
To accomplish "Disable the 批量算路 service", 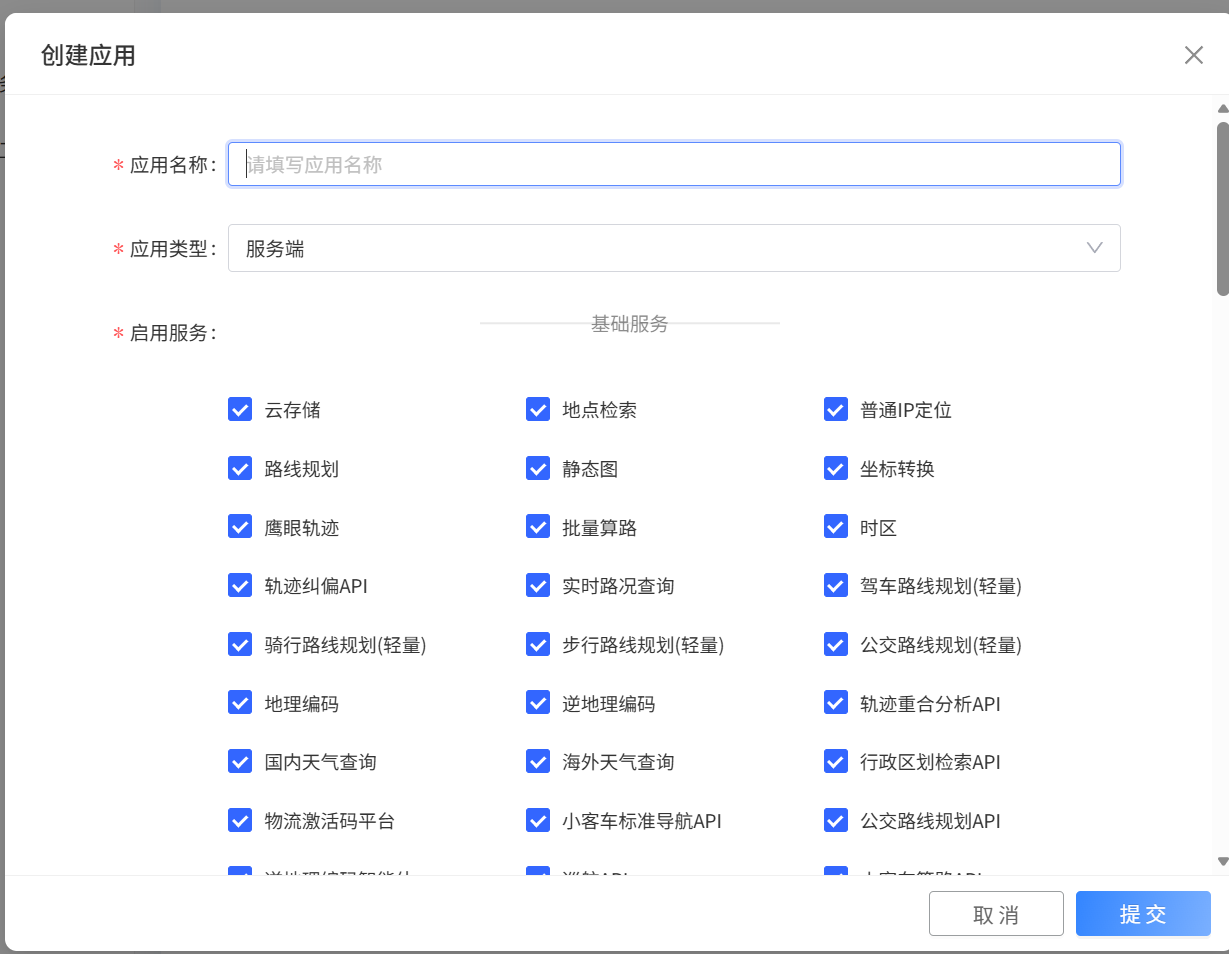I will click(538, 527).
